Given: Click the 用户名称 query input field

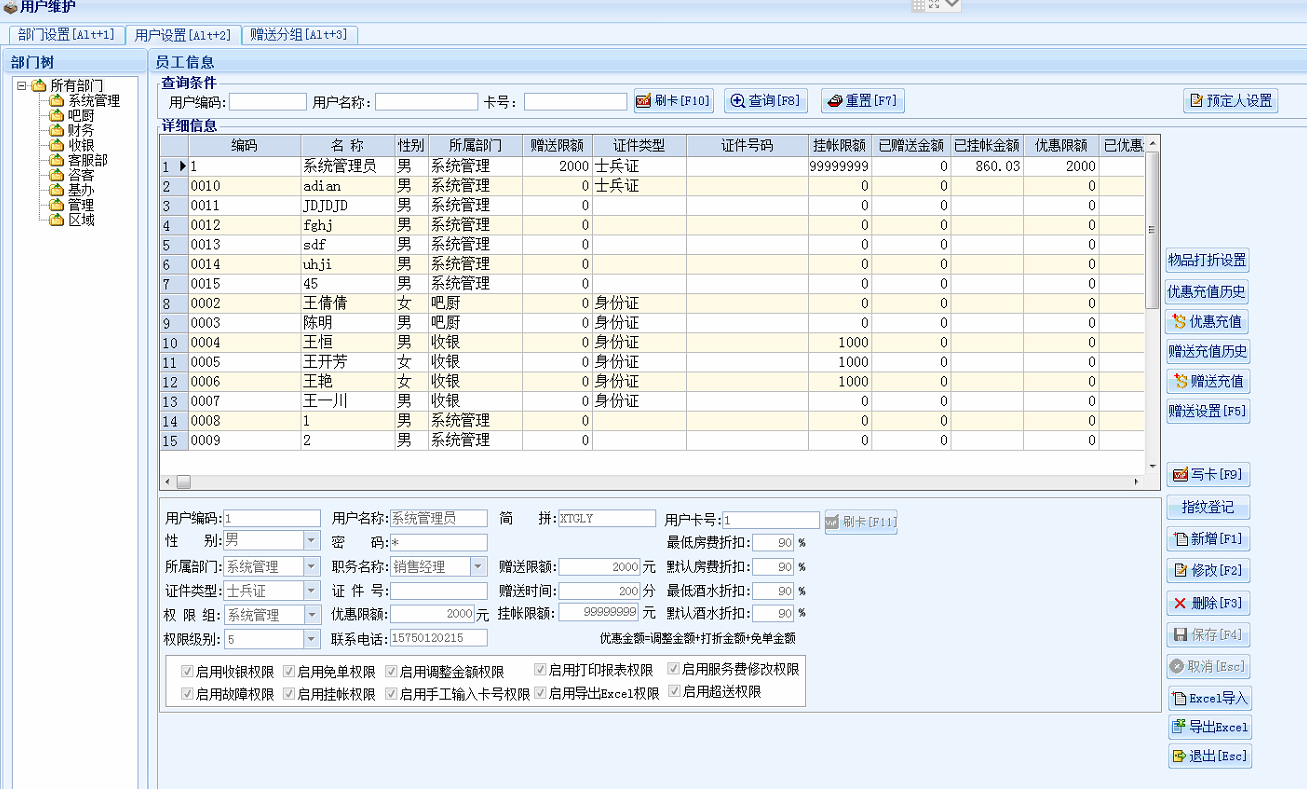Looking at the screenshot, I should (x=426, y=102).
